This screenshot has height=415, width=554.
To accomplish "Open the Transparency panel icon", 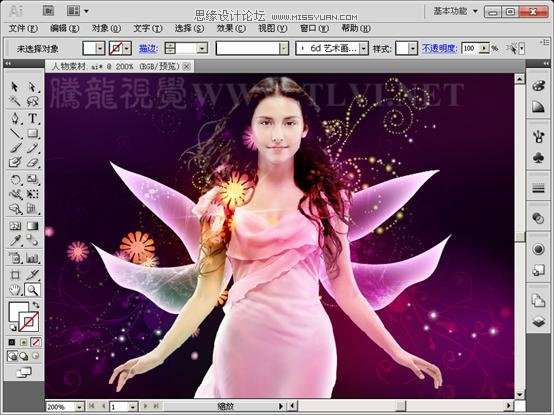I will point(538,218).
